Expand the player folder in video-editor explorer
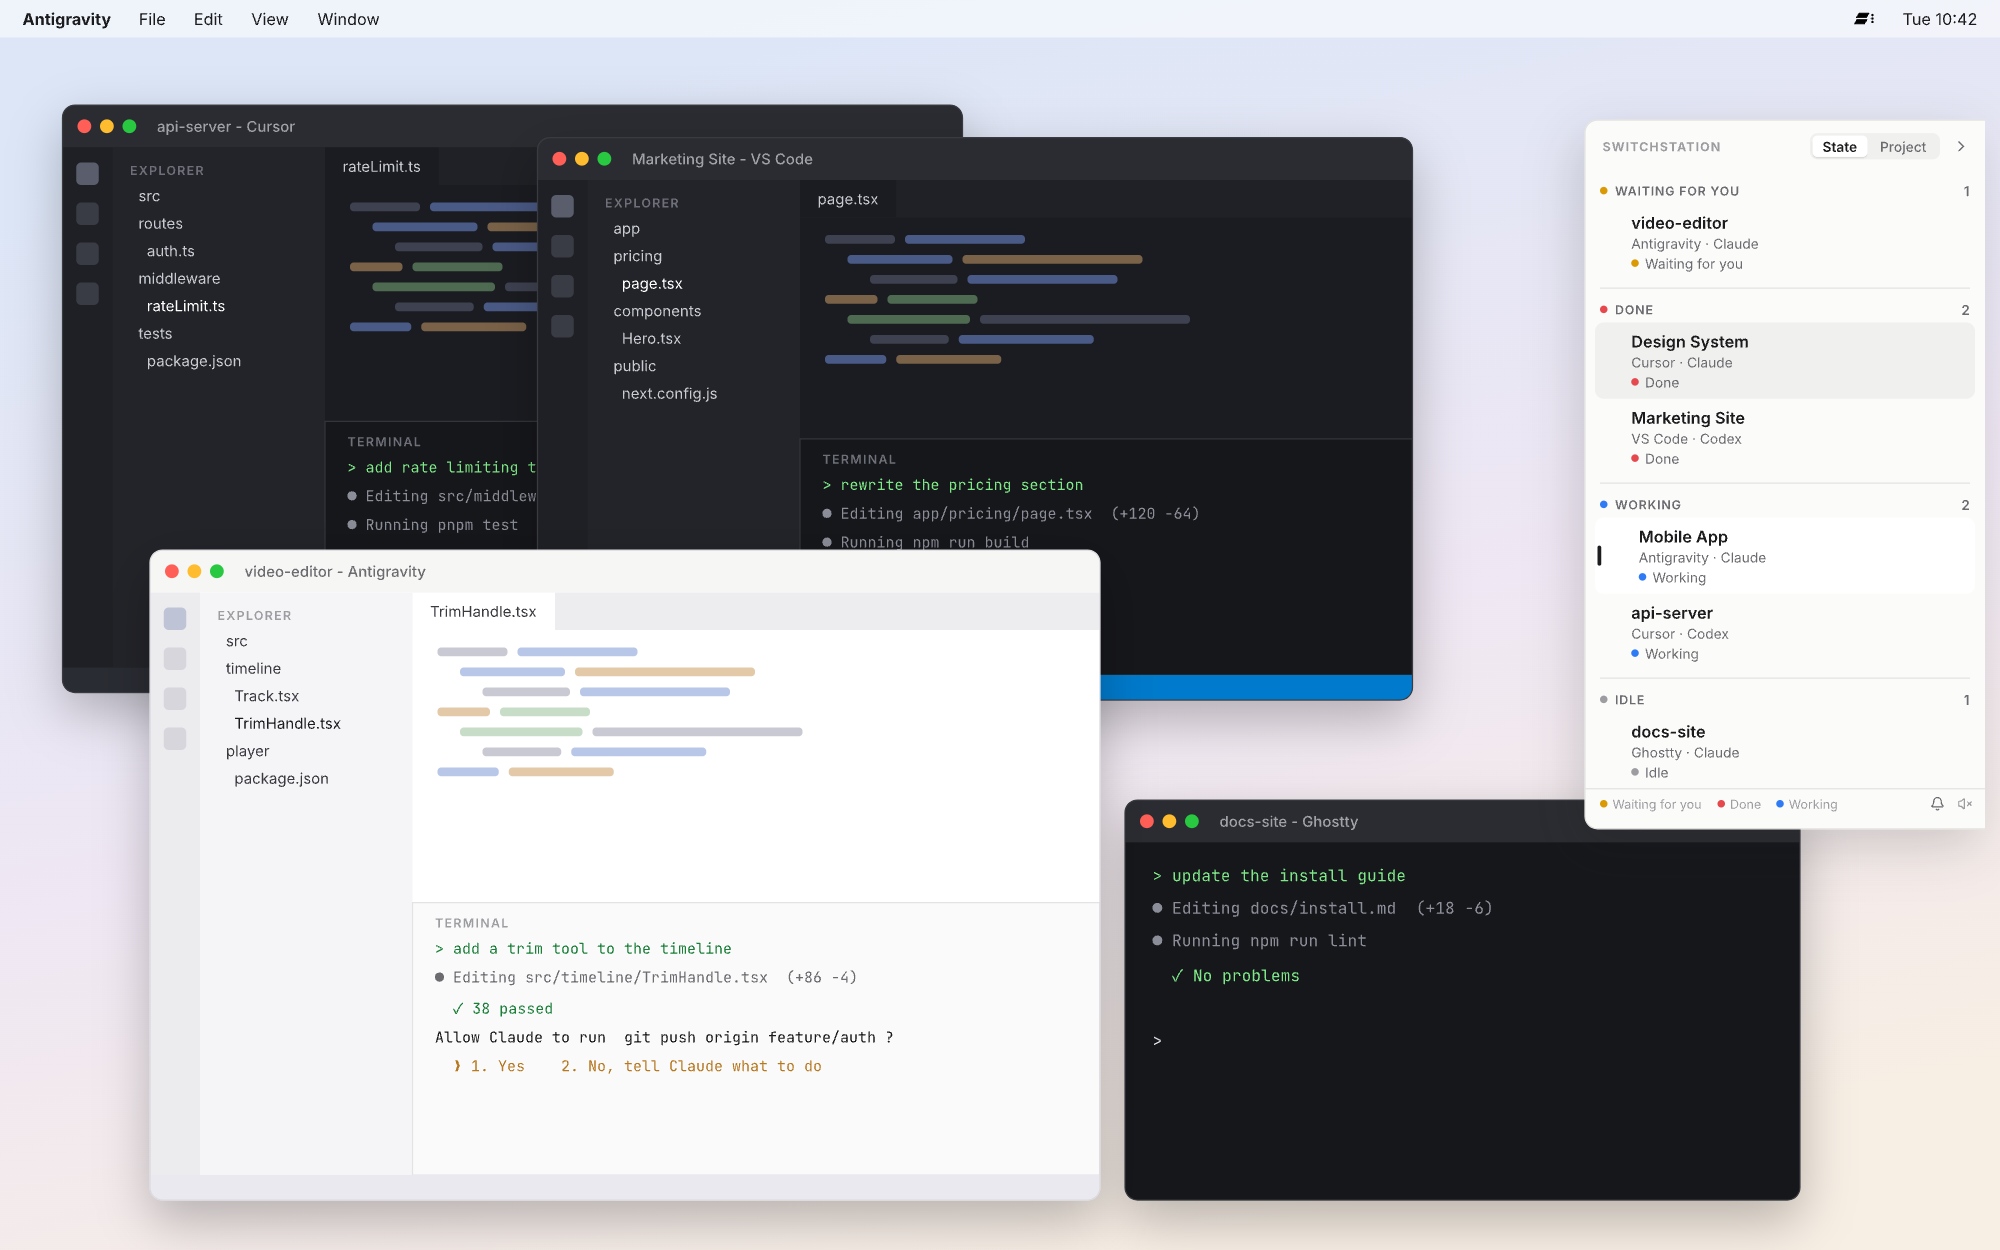 point(248,751)
